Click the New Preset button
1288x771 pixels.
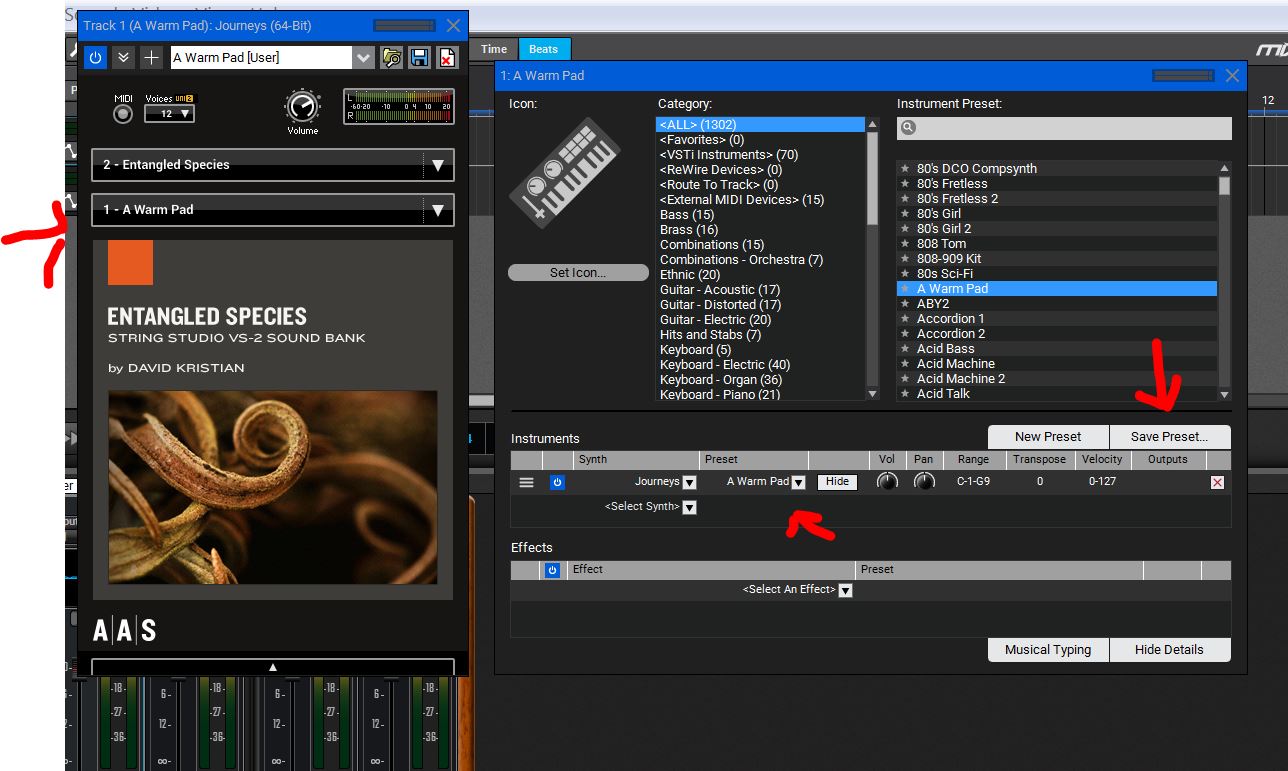(x=1048, y=437)
